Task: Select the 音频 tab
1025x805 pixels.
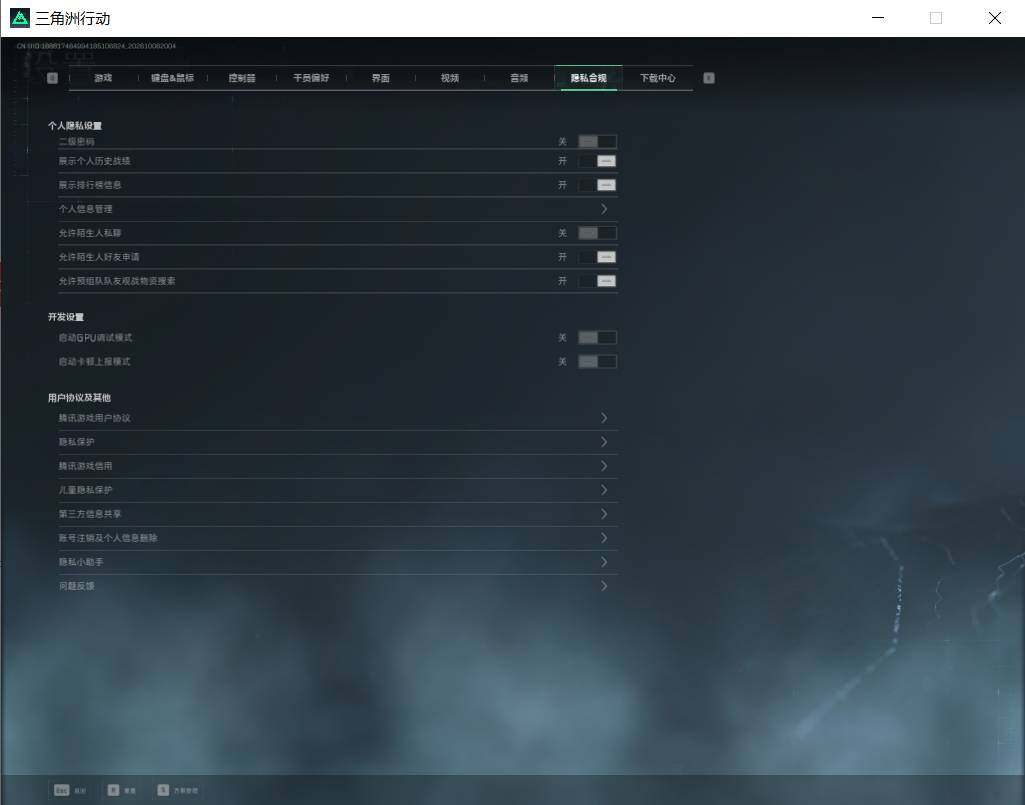Action: [519, 78]
